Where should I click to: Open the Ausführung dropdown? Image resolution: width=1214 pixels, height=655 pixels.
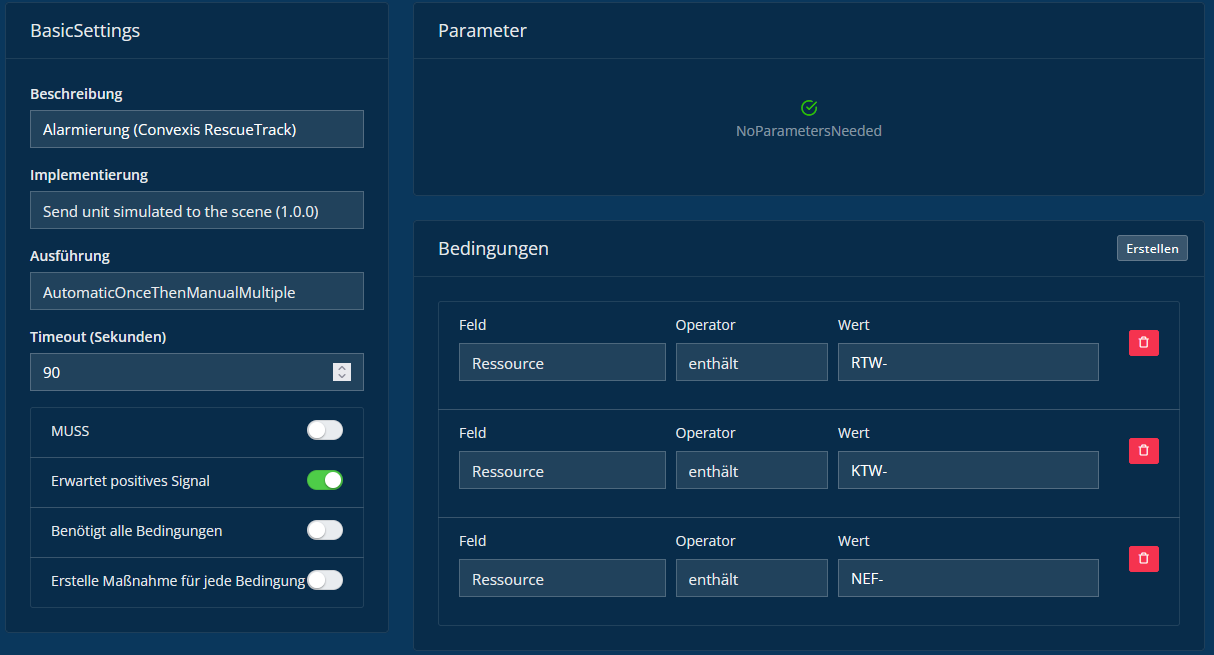click(x=197, y=292)
